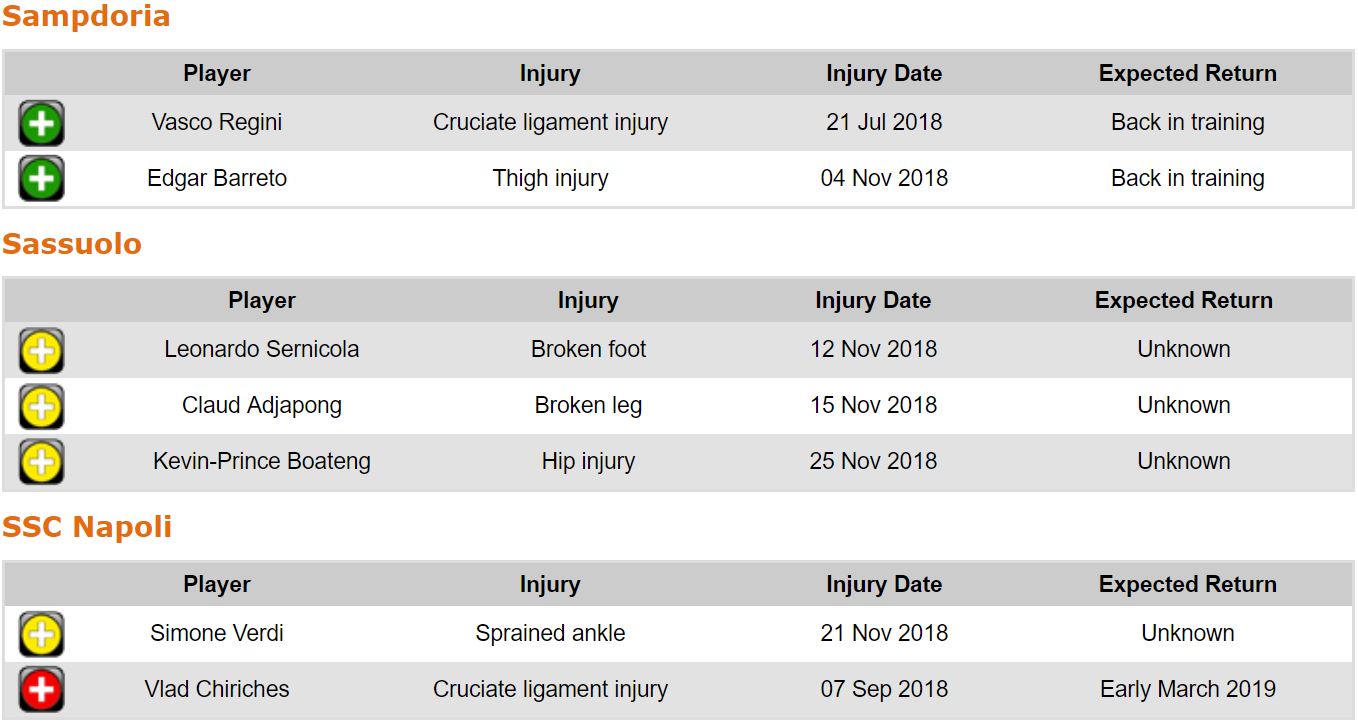Click Claud Adjapong's Broken leg cell
The width and height of the screenshot is (1358, 722).
(x=588, y=405)
